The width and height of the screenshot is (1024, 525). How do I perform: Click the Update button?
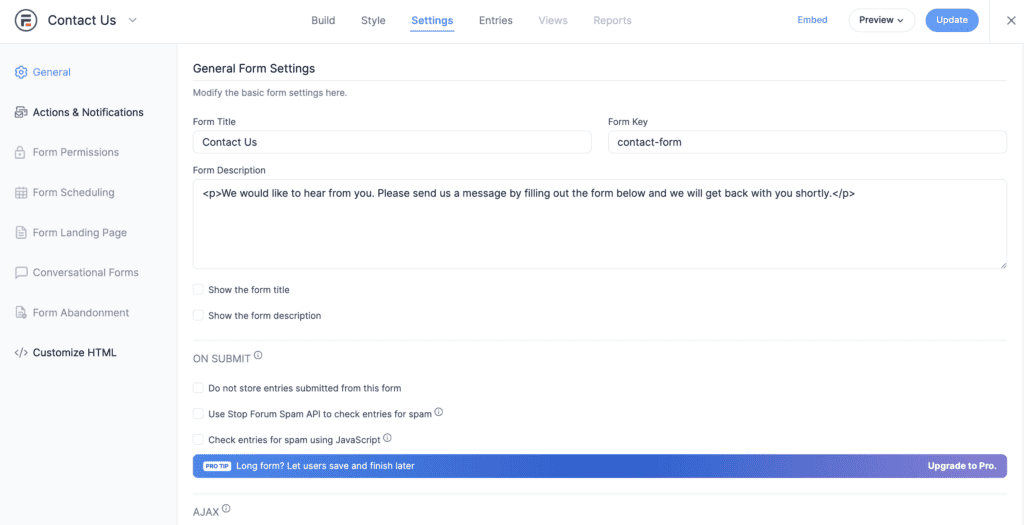click(x=952, y=20)
